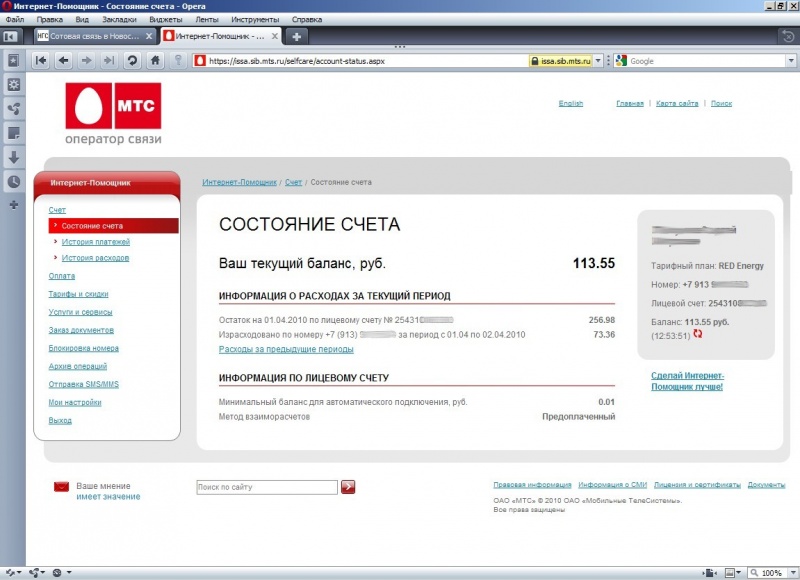Open the Bookmarks panel star icon in sidebar
The height and width of the screenshot is (580, 800).
point(13,60)
